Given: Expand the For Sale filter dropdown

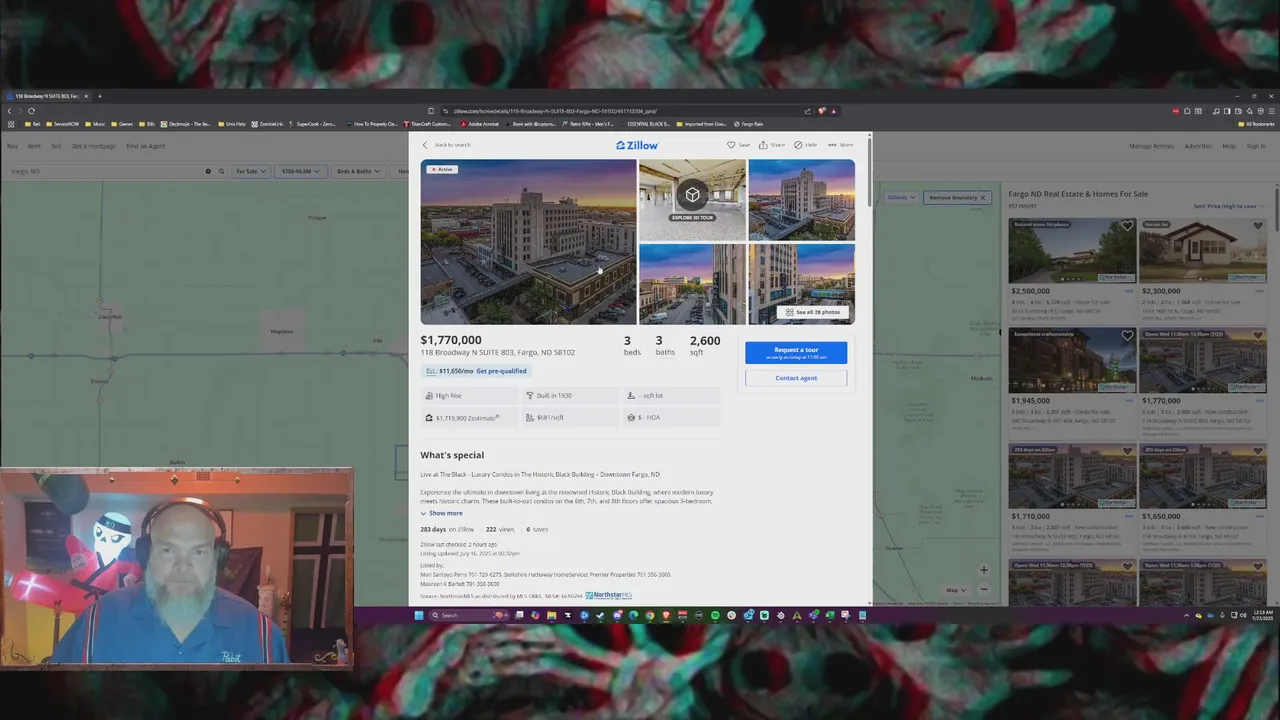Looking at the screenshot, I should [x=250, y=171].
